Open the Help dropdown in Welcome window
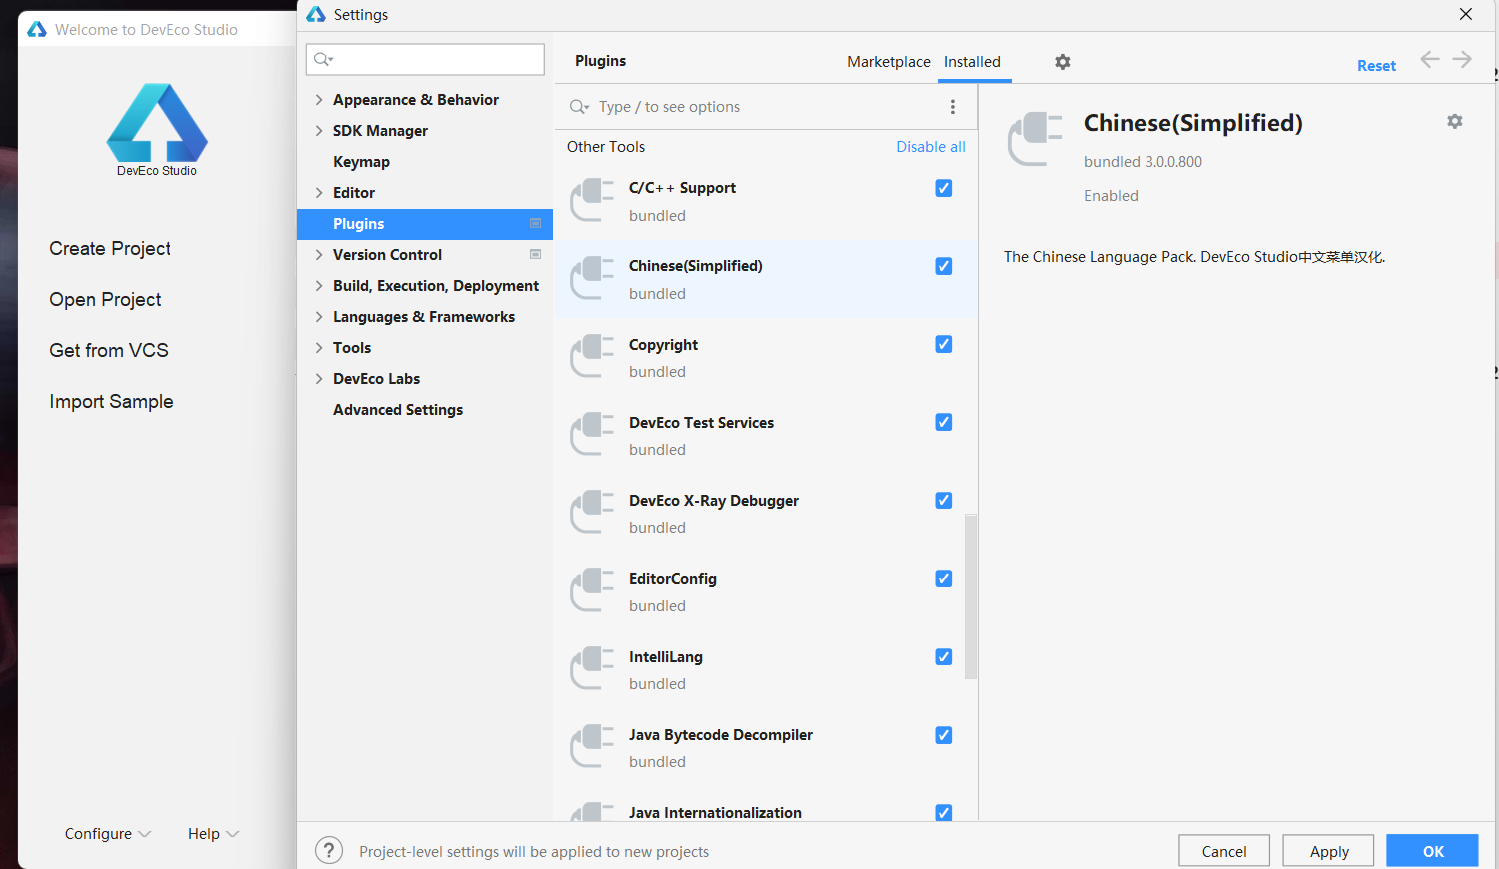This screenshot has height=869, width=1499. 213,833
